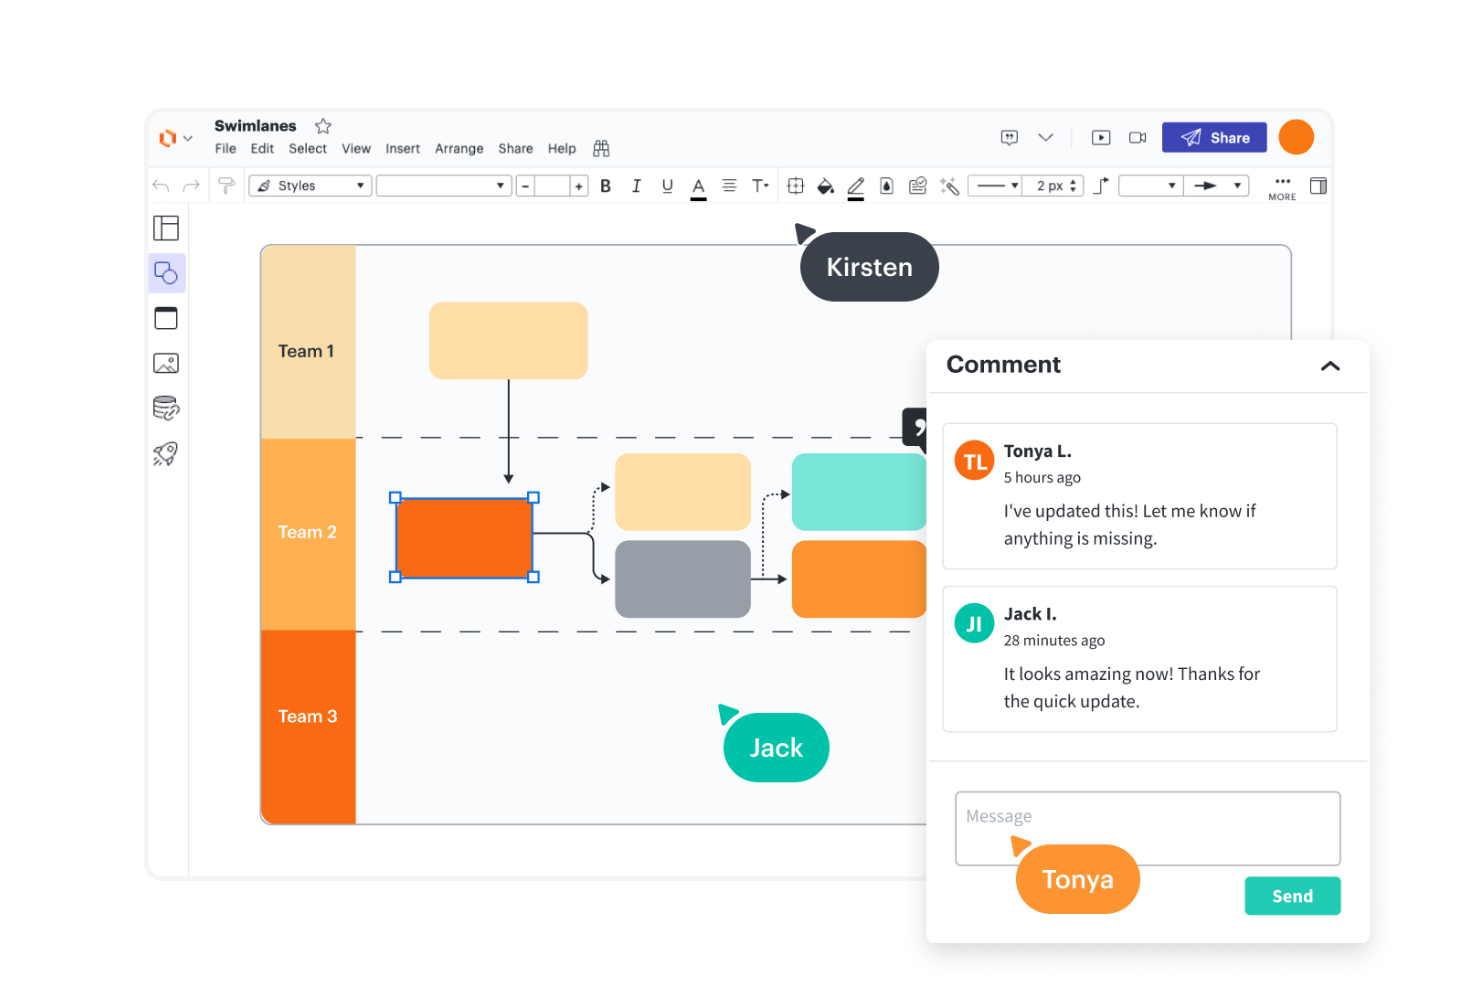Screen dimensions: 1480x987
Task: Open the Insert menu
Action: point(403,149)
